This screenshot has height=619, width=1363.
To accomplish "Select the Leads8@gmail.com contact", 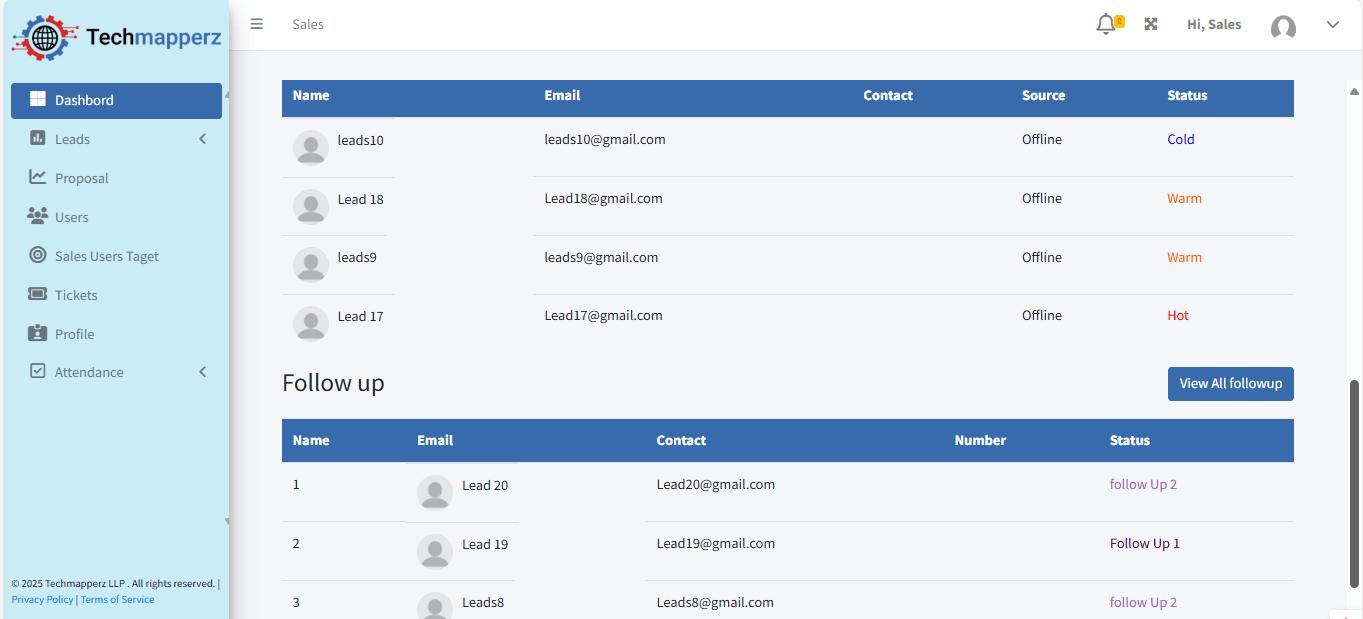I will (x=715, y=602).
